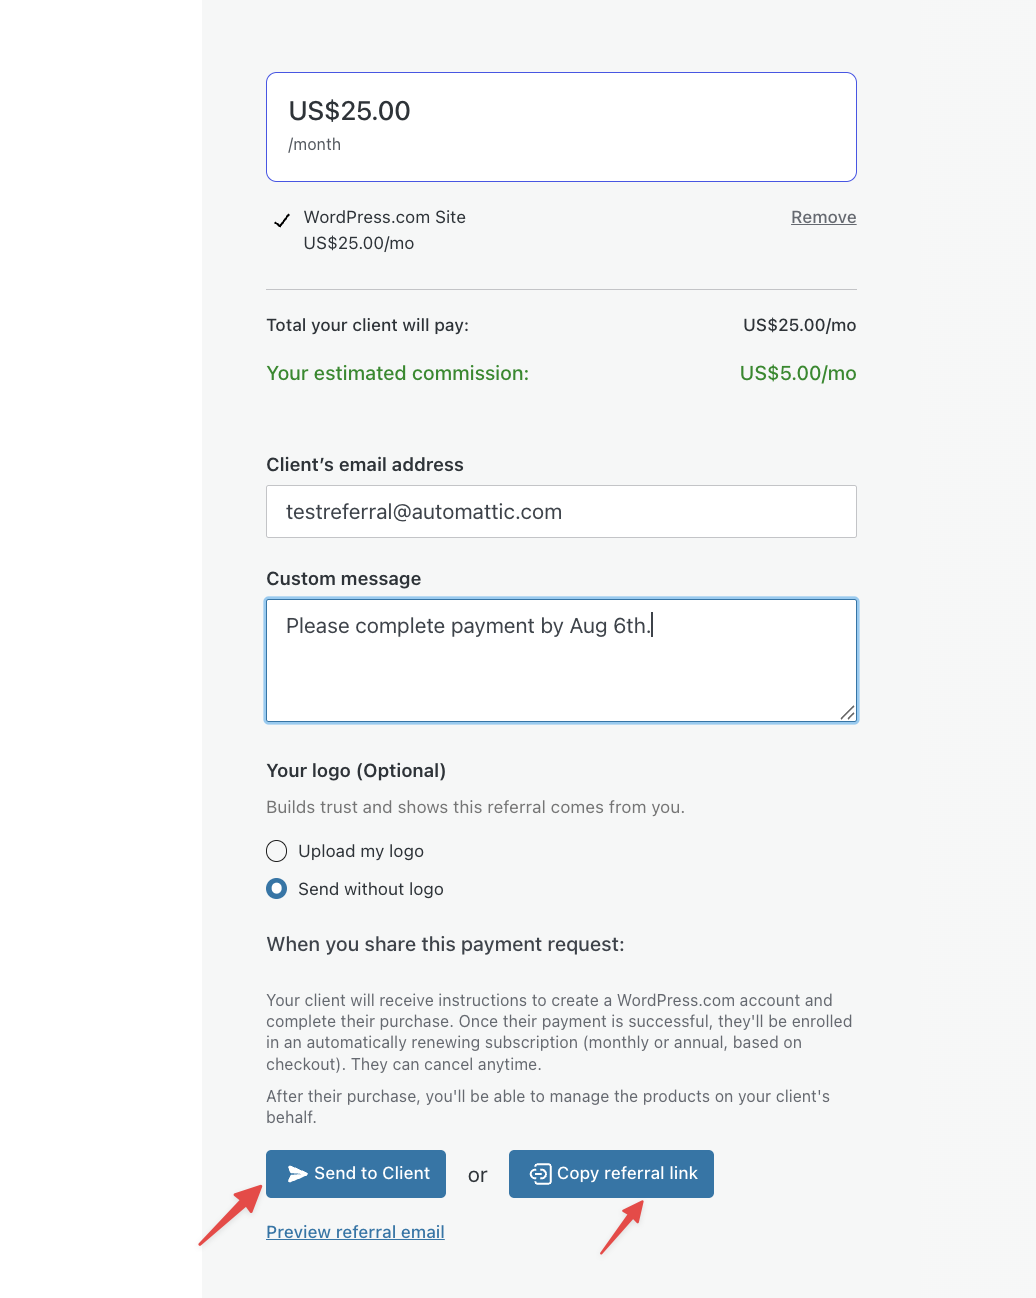Focus the Client's email address field
Screen dimensions: 1036x1298
pyautogui.click(x=561, y=512)
